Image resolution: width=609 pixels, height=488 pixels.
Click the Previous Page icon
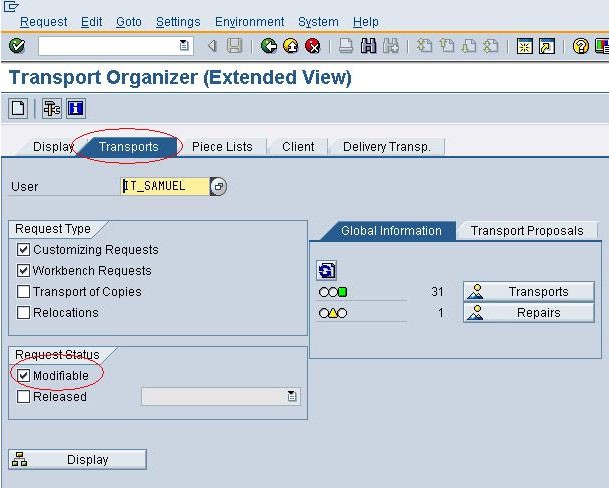447,46
